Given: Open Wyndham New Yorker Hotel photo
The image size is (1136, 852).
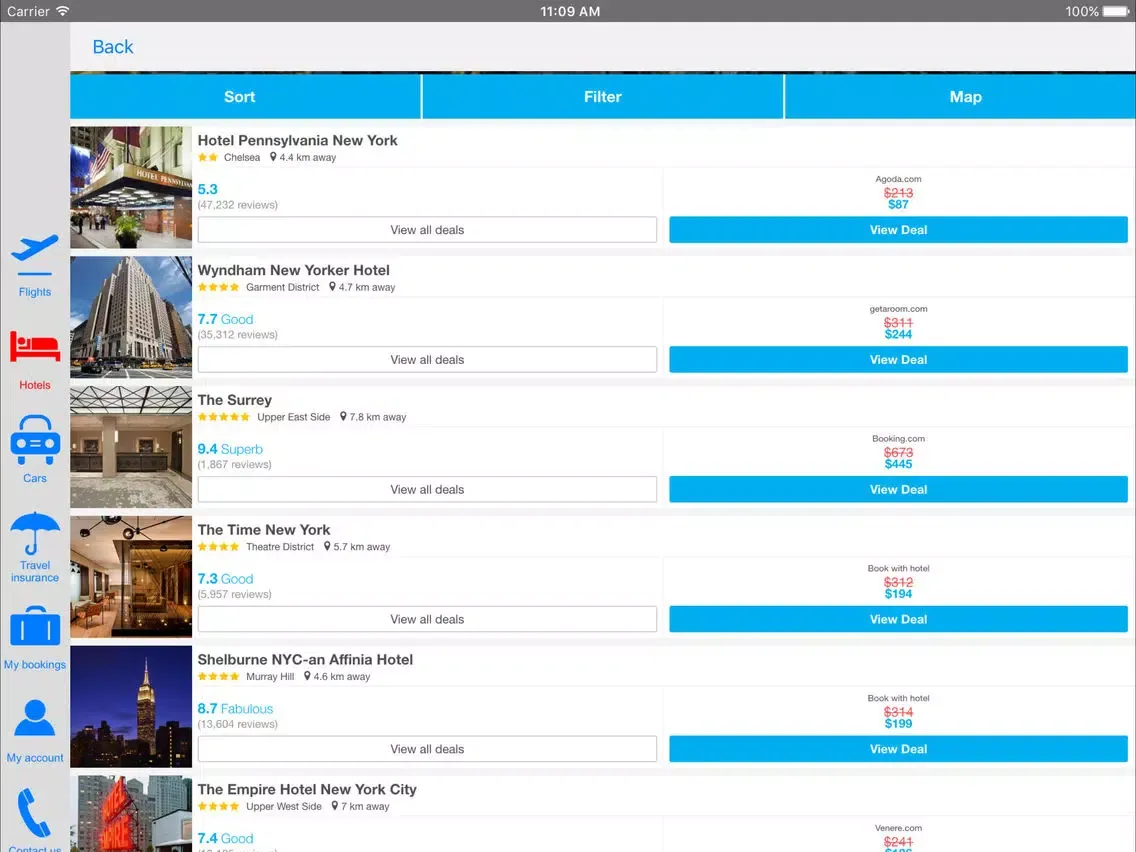Looking at the screenshot, I should 131,317.
